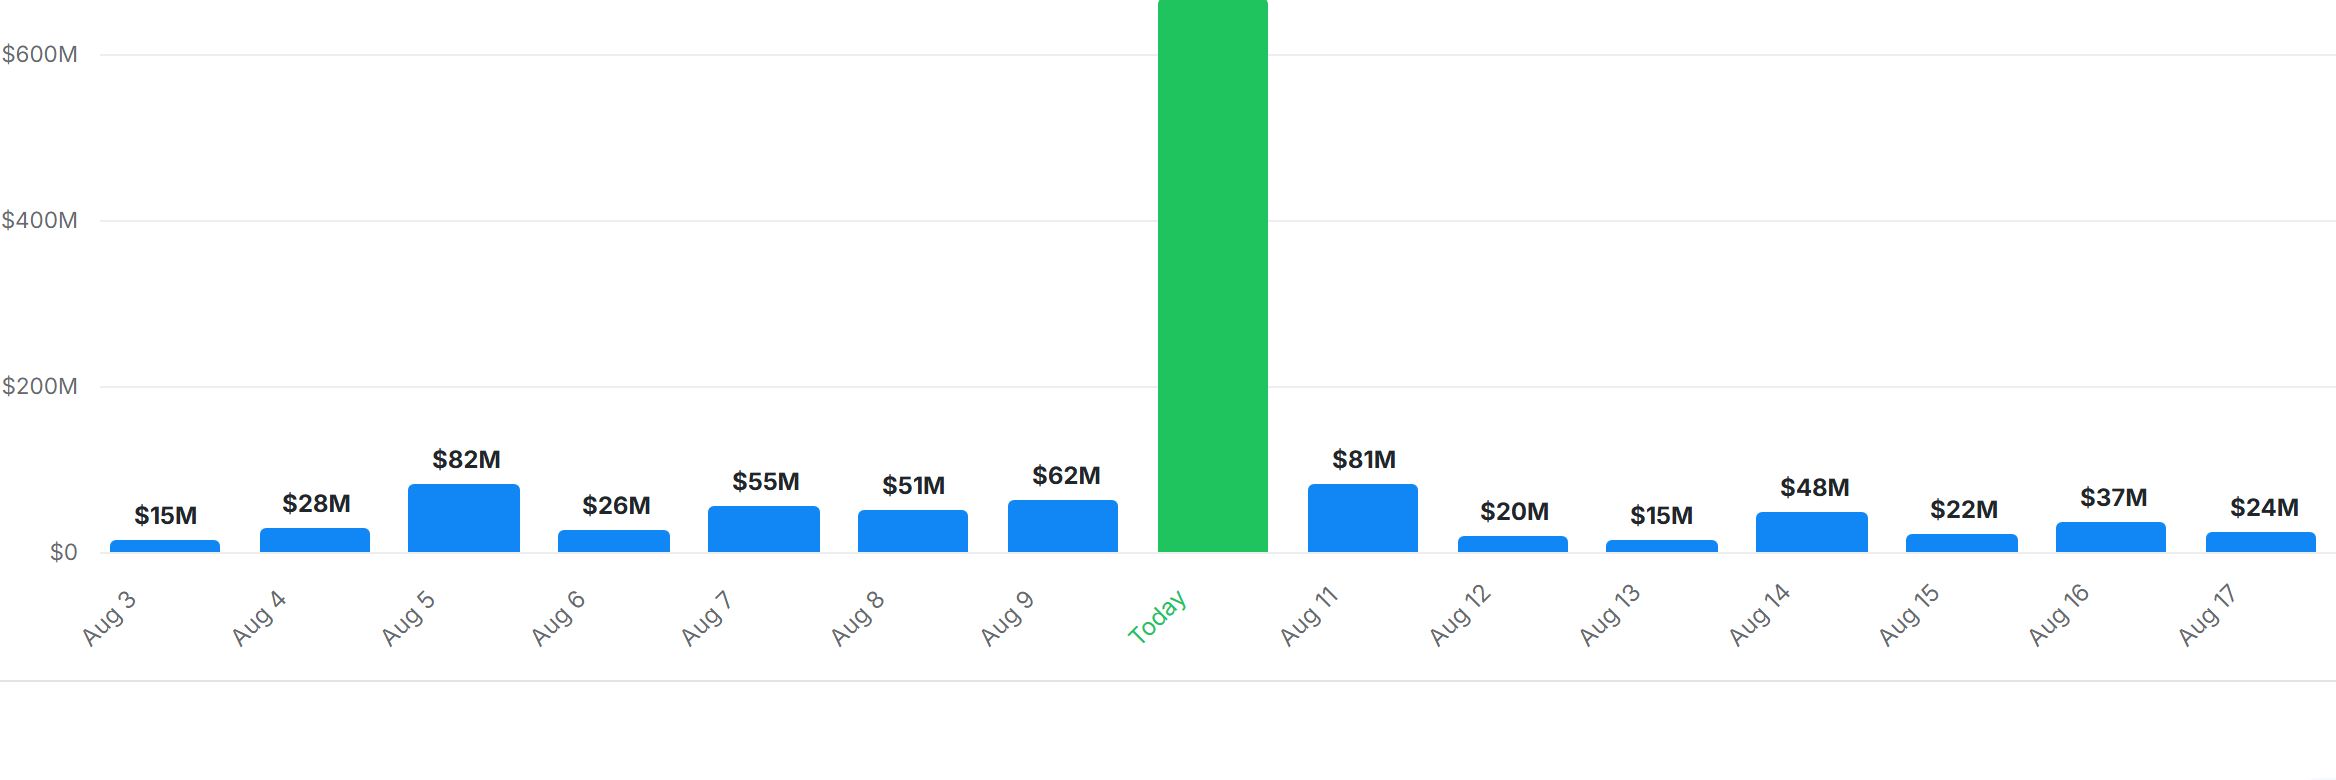Click the $20M value label
Image resolution: width=2336 pixels, height=780 pixels.
coord(1515,512)
